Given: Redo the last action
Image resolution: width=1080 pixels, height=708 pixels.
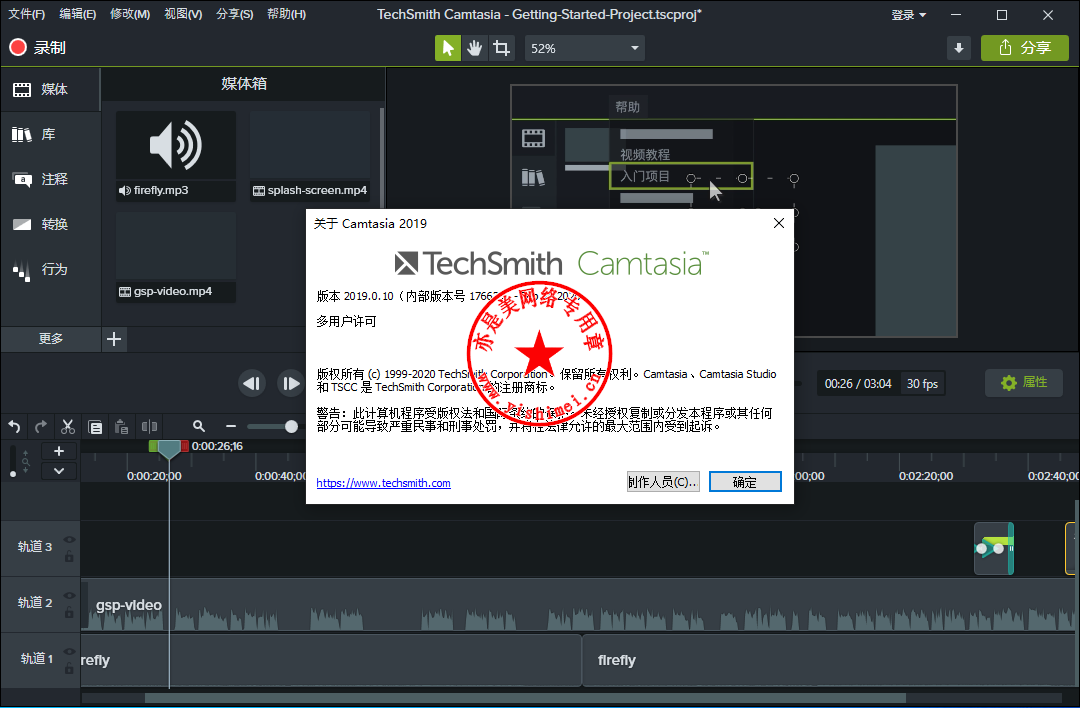Looking at the screenshot, I should coord(41,427).
